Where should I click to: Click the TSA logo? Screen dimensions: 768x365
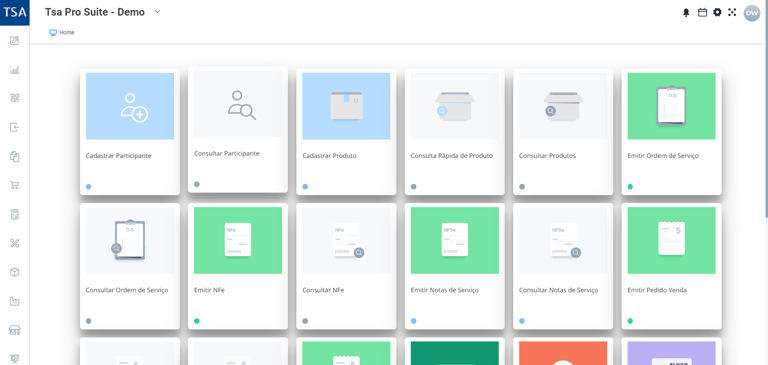(15, 12)
